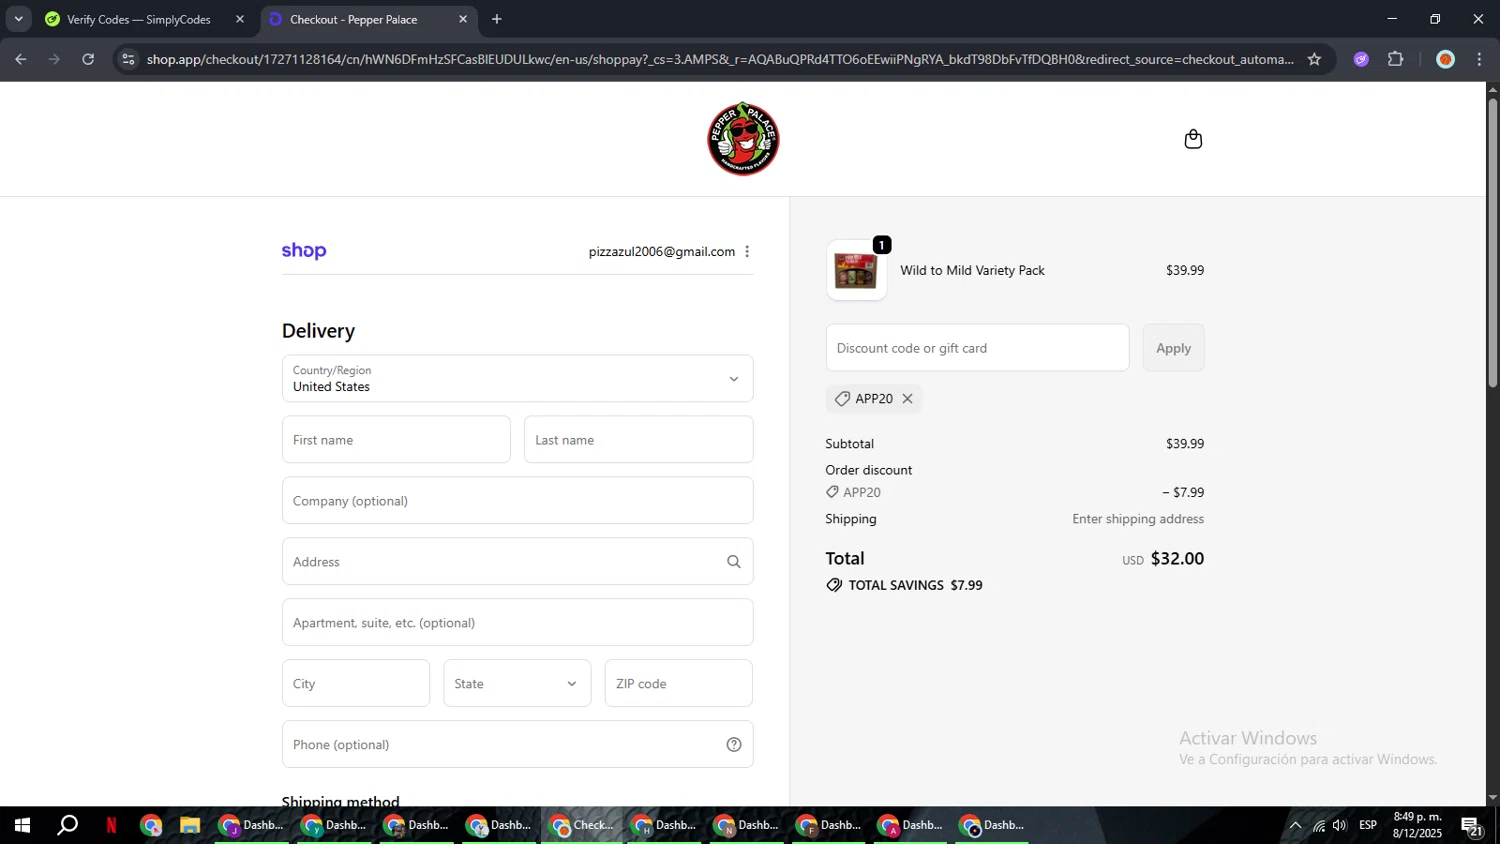1500x844 pixels.
Task: Open Netflix from taskbar
Action: 111,826
